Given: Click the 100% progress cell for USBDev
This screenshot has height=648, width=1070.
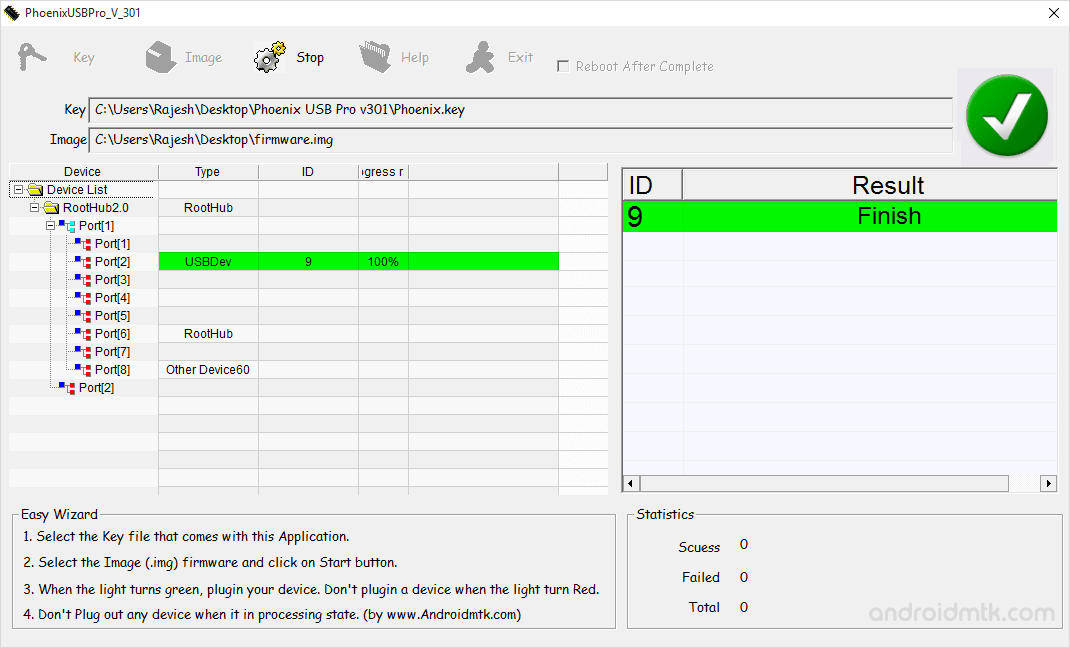Looking at the screenshot, I should pyautogui.click(x=385, y=261).
